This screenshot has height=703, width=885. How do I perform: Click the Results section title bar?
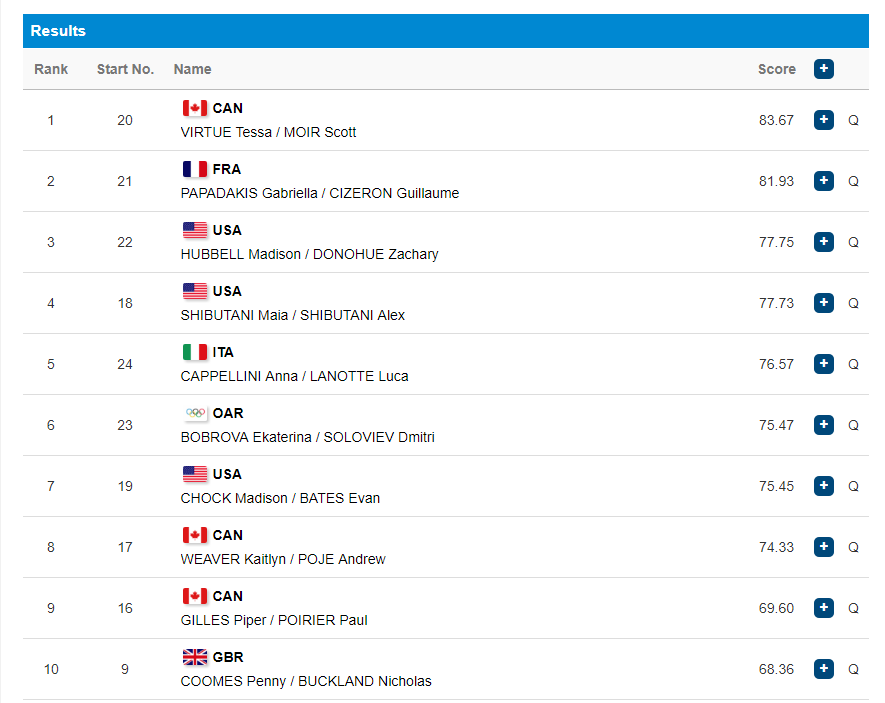coord(445,31)
